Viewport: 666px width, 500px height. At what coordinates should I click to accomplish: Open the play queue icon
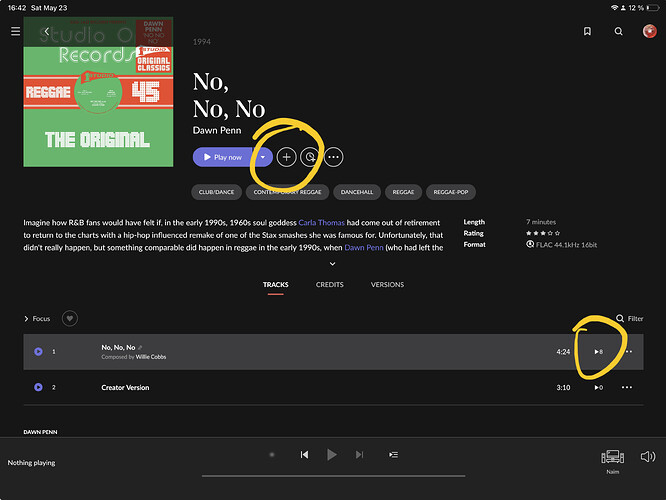(x=393, y=455)
